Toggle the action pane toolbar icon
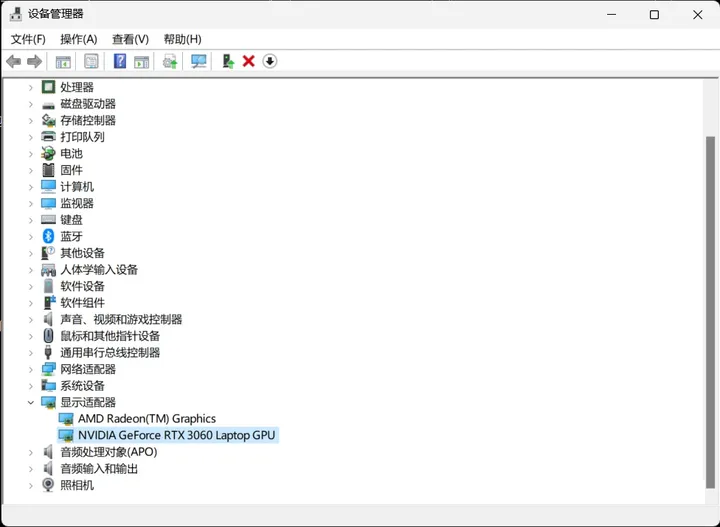The image size is (720, 527). pyautogui.click(x=141, y=61)
